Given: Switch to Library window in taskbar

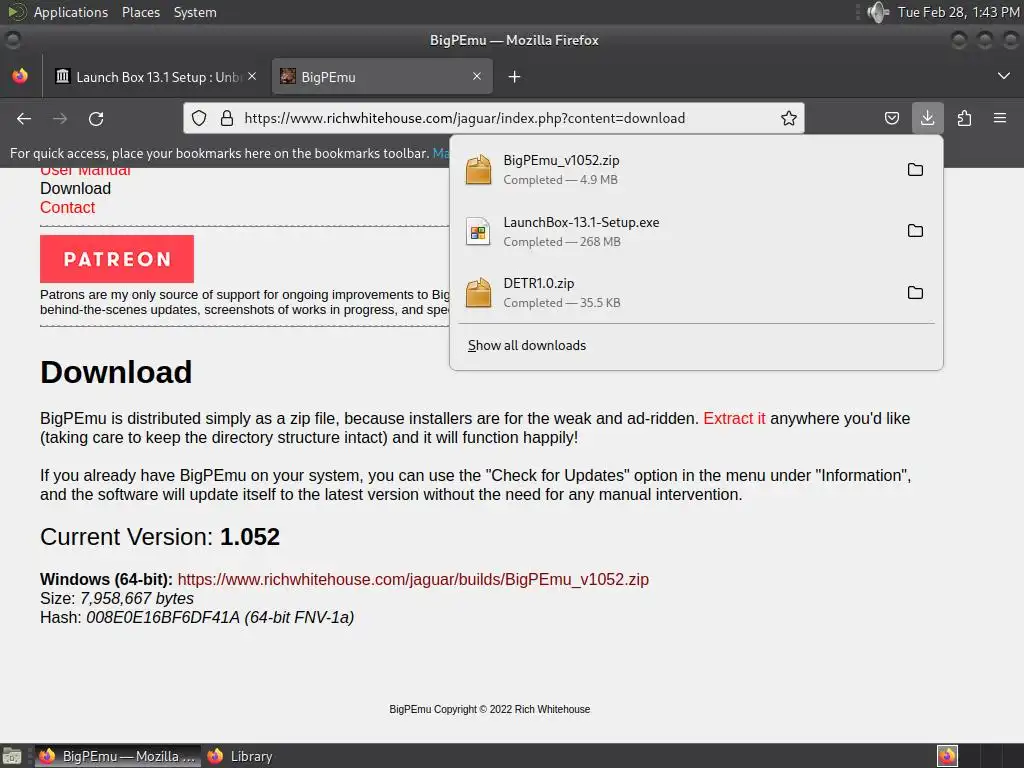Looking at the screenshot, I should point(240,756).
